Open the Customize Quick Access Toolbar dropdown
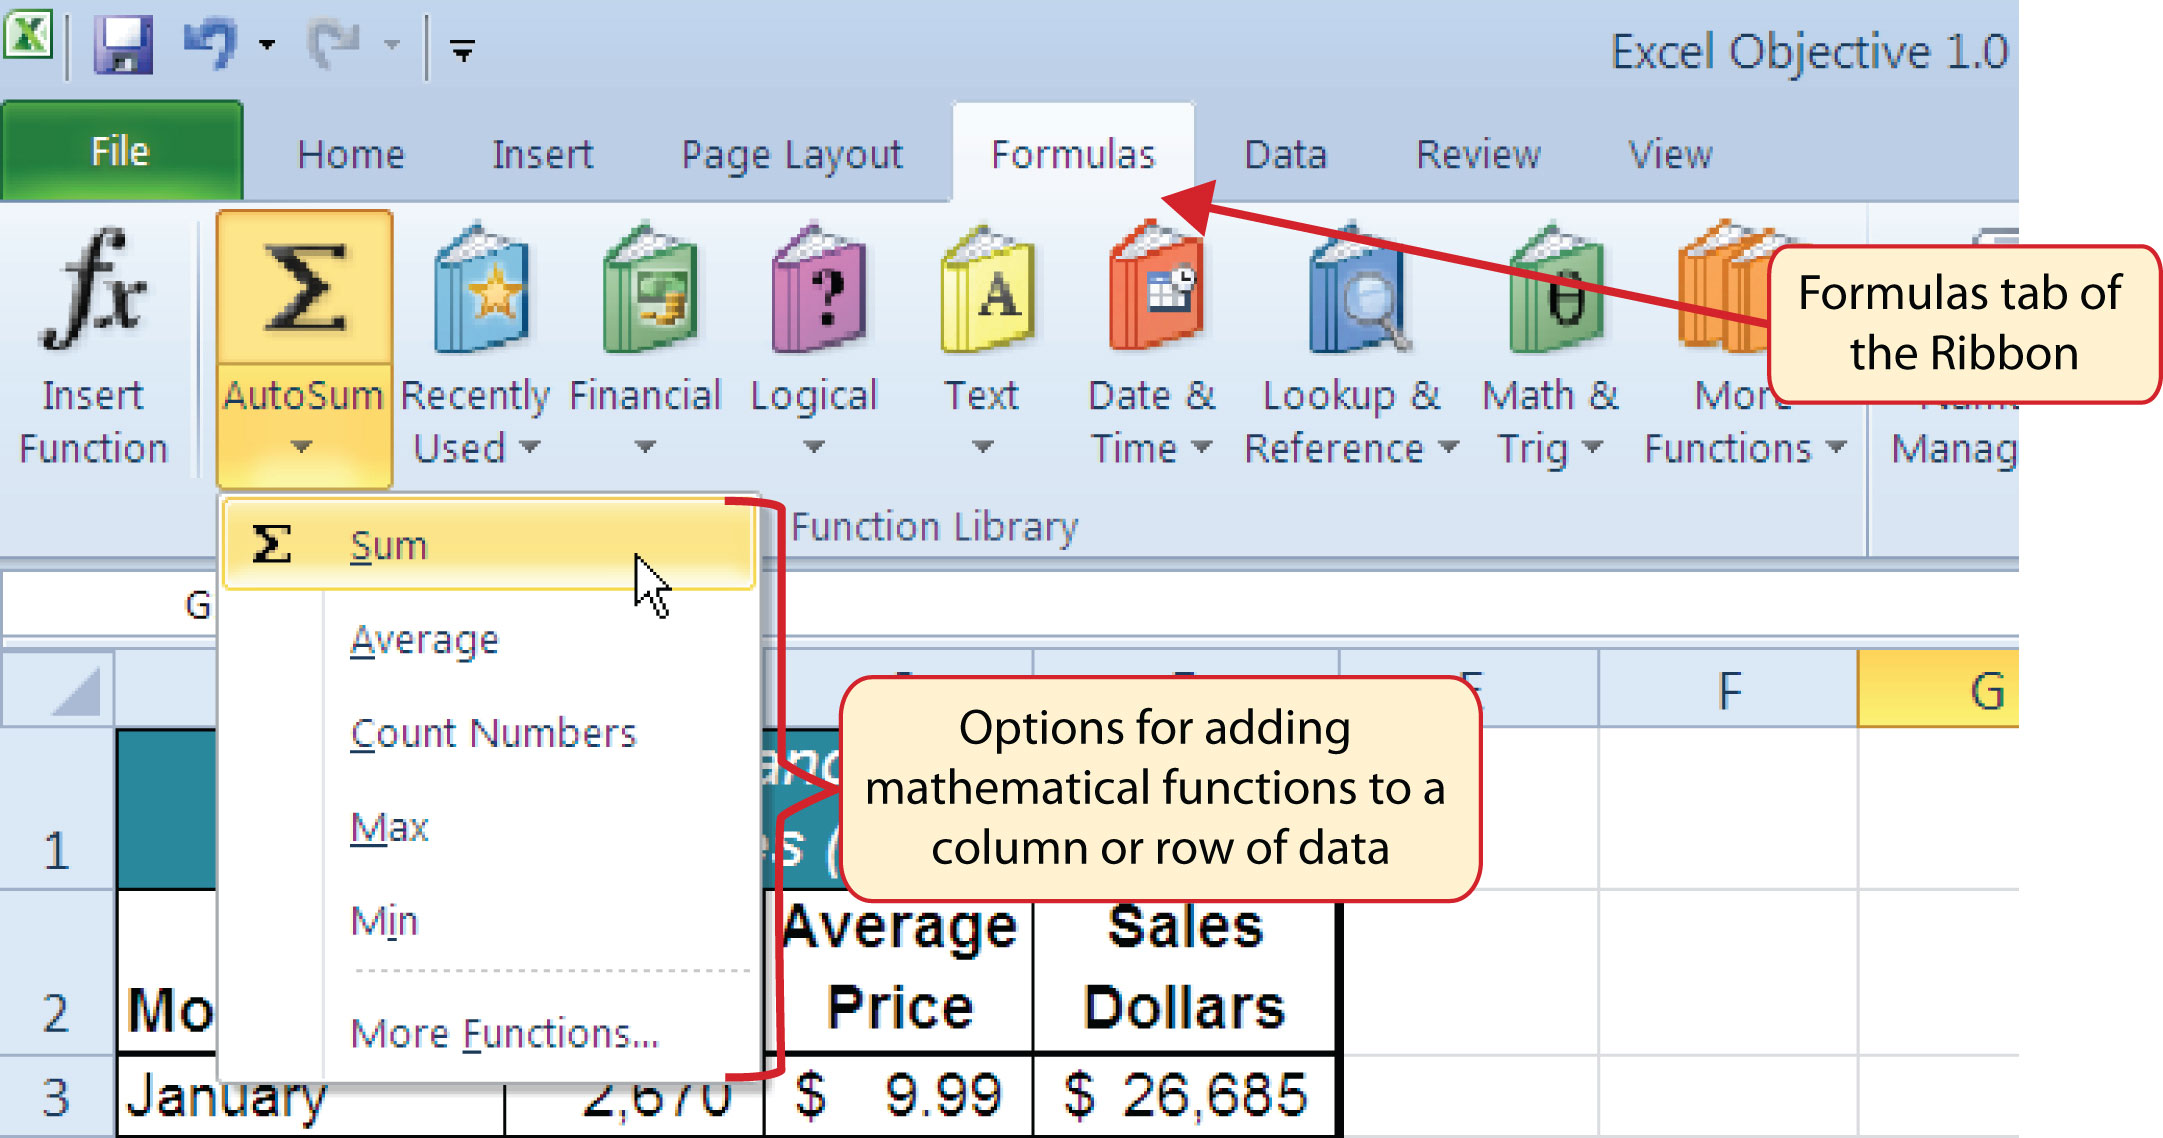Screen dimensions: 2163x1138 462,50
